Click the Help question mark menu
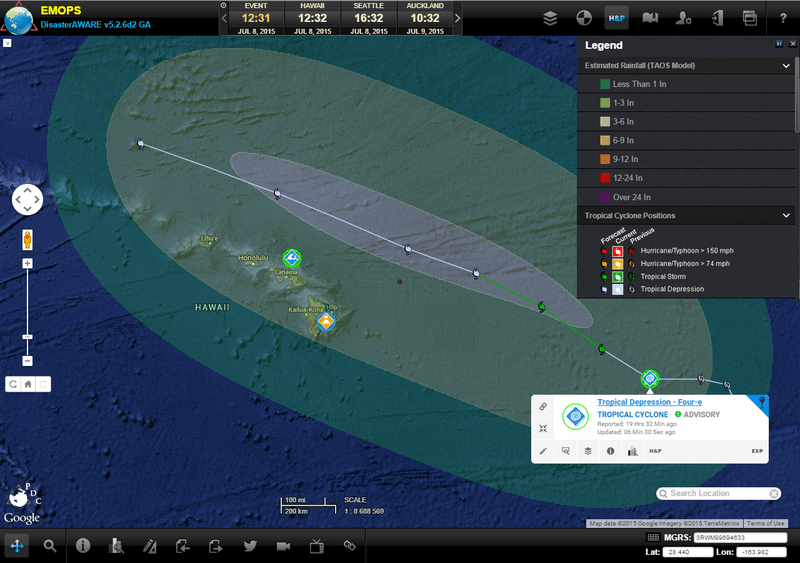This screenshot has width=800, height=563. click(x=782, y=18)
